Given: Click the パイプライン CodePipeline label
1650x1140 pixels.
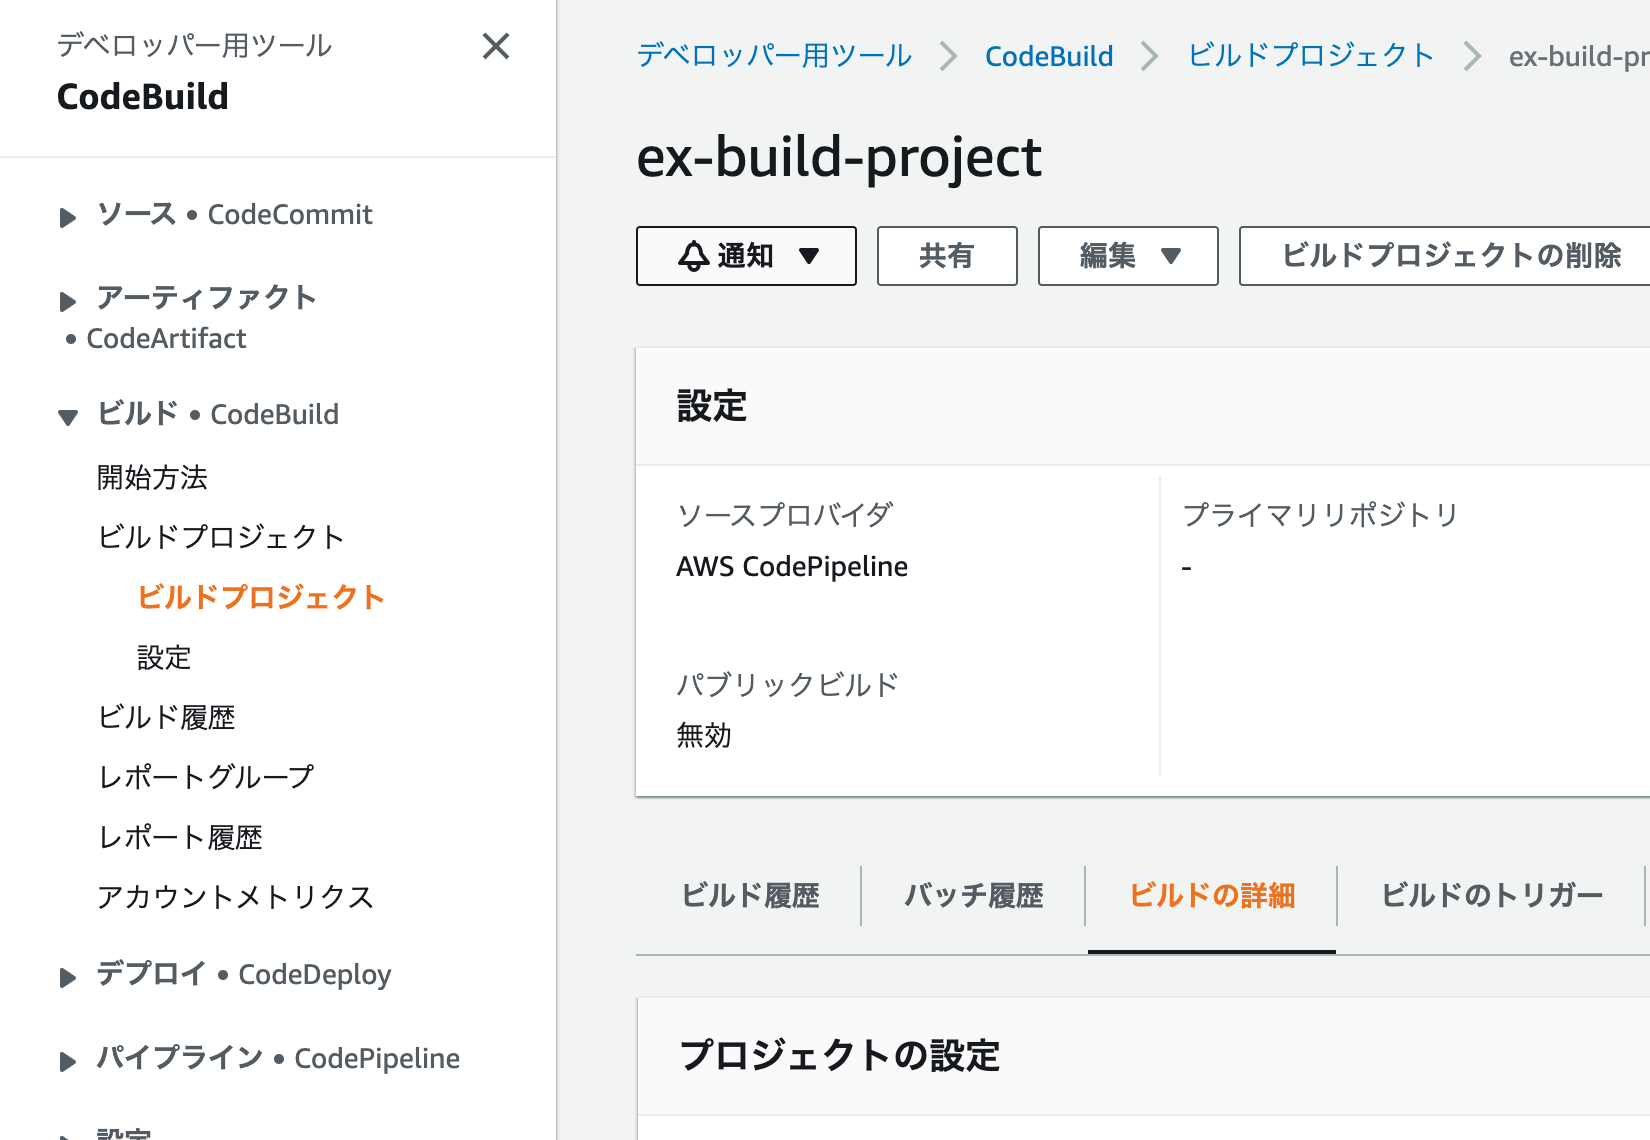Looking at the screenshot, I should point(278,1058).
